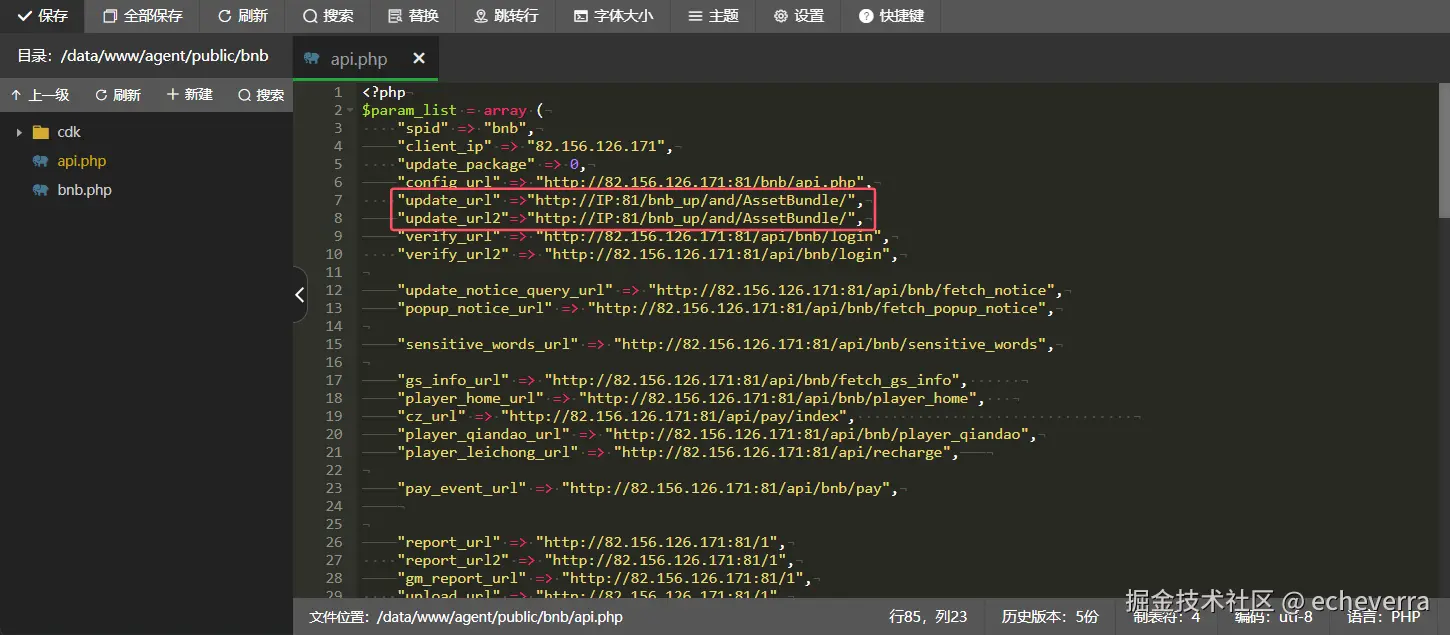
Task: Click the 保存 checkmark icon
Action: pyautogui.click(x=25, y=16)
